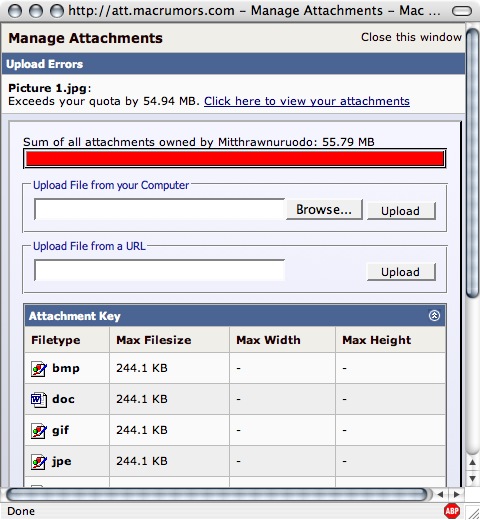This screenshot has width=480, height=520.
Task: Click the red attachment quota usage bar
Action: pyautogui.click(x=235, y=159)
